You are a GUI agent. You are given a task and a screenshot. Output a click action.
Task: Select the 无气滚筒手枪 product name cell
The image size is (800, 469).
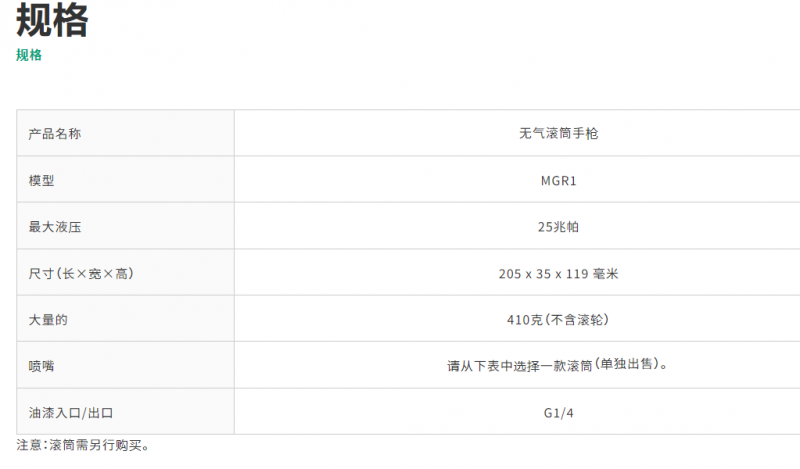(558, 134)
